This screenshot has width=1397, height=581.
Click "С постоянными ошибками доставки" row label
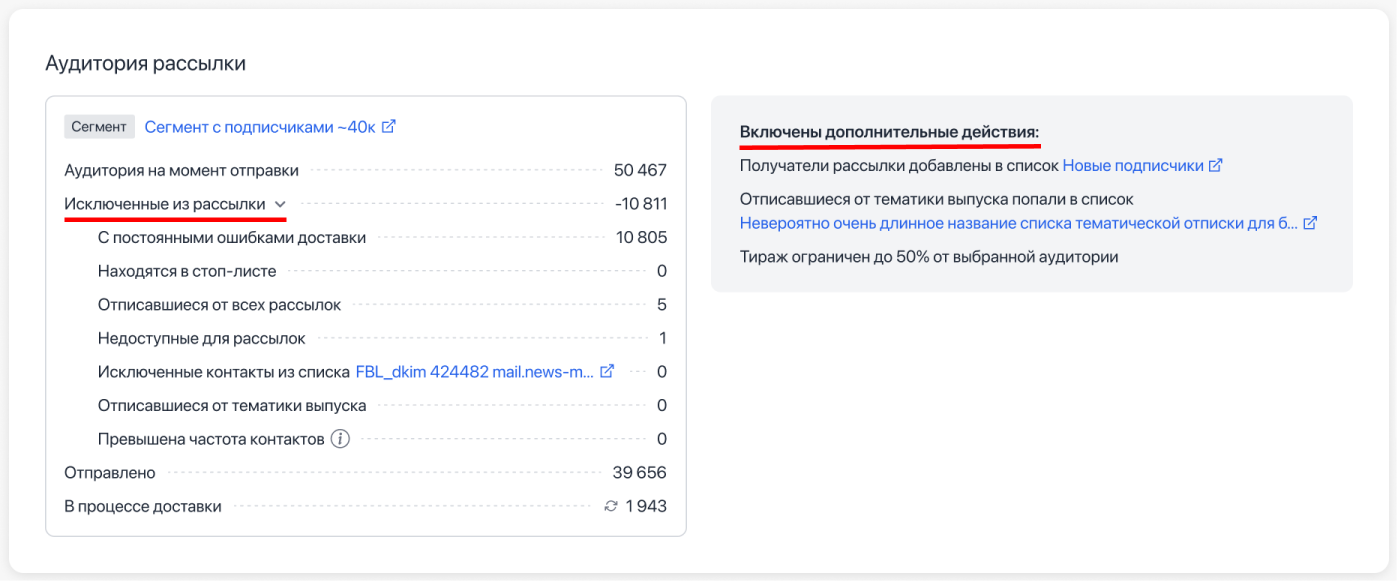click(232, 238)
